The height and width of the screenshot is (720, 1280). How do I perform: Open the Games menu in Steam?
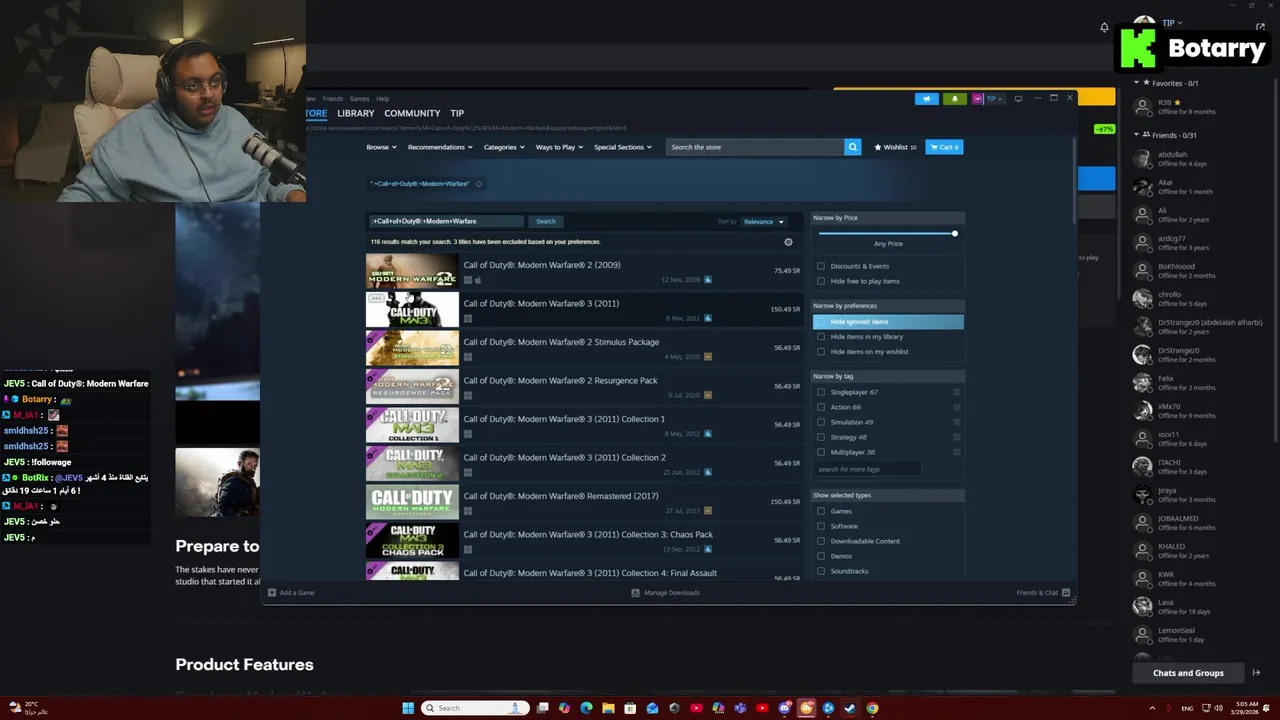(x=359, y=99)
